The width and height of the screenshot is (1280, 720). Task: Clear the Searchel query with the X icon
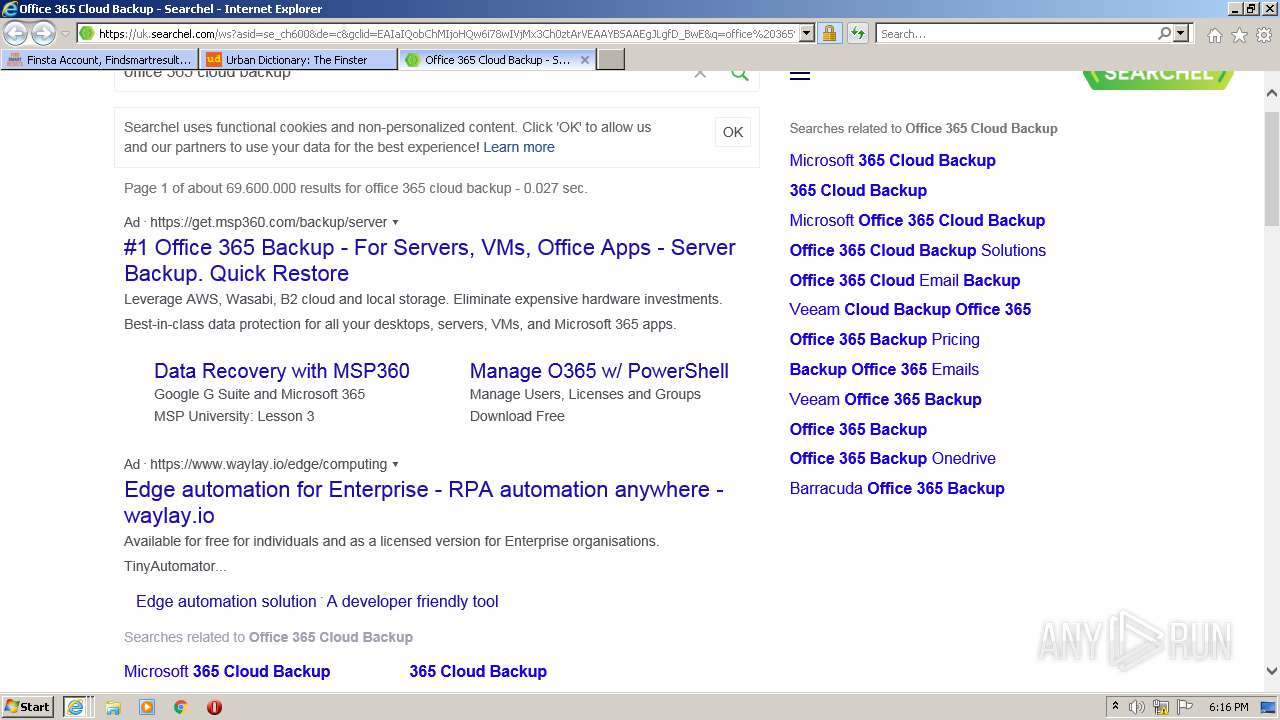(700, 73)
